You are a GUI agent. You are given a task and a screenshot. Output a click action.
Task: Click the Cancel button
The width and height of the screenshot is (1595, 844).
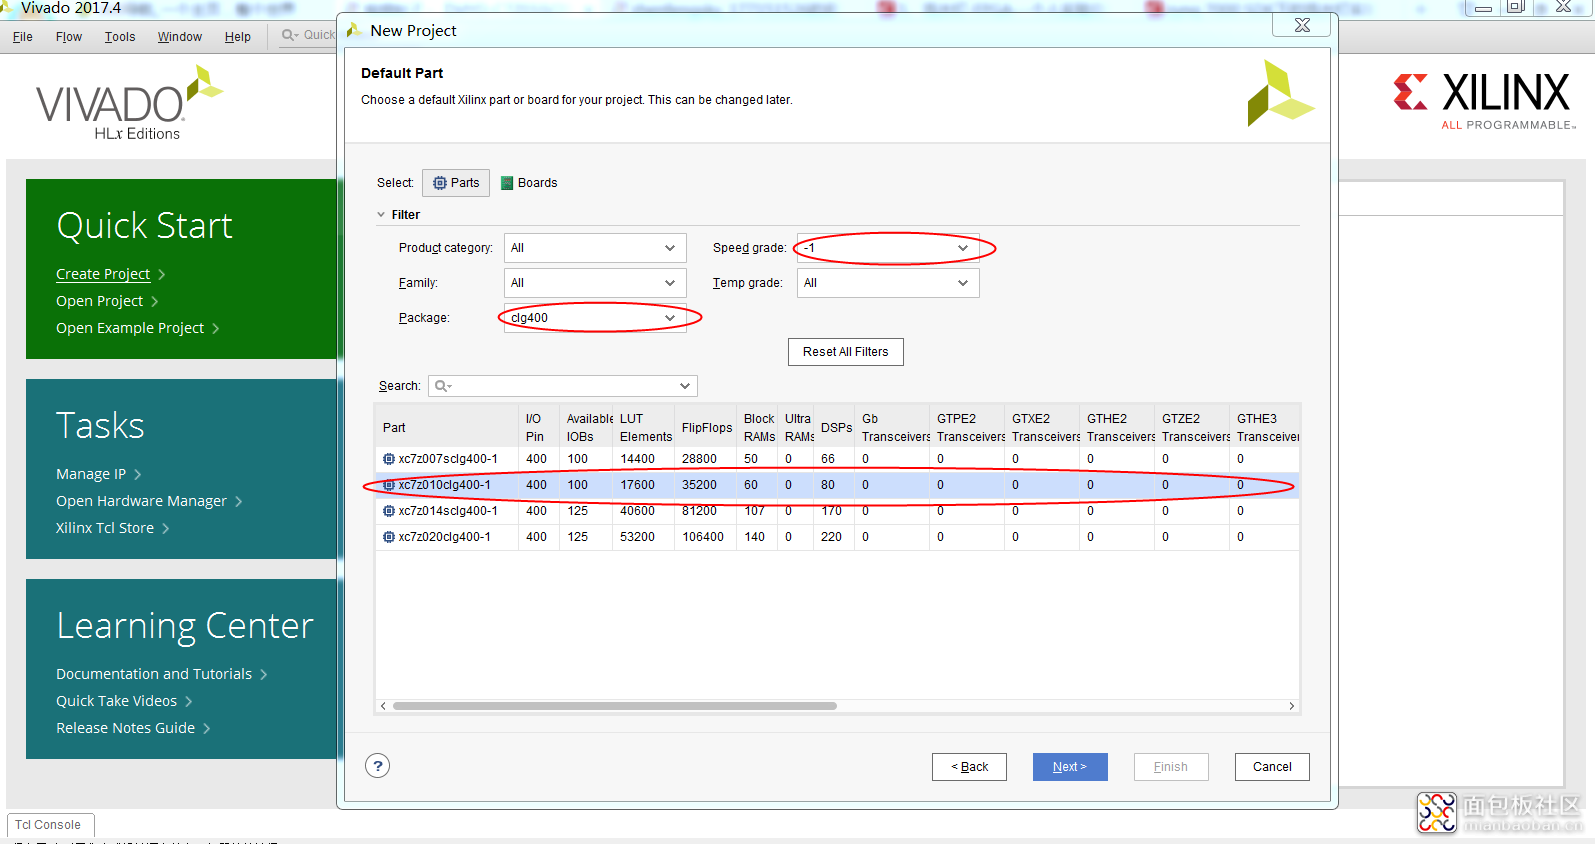(x=1272, y=767)
